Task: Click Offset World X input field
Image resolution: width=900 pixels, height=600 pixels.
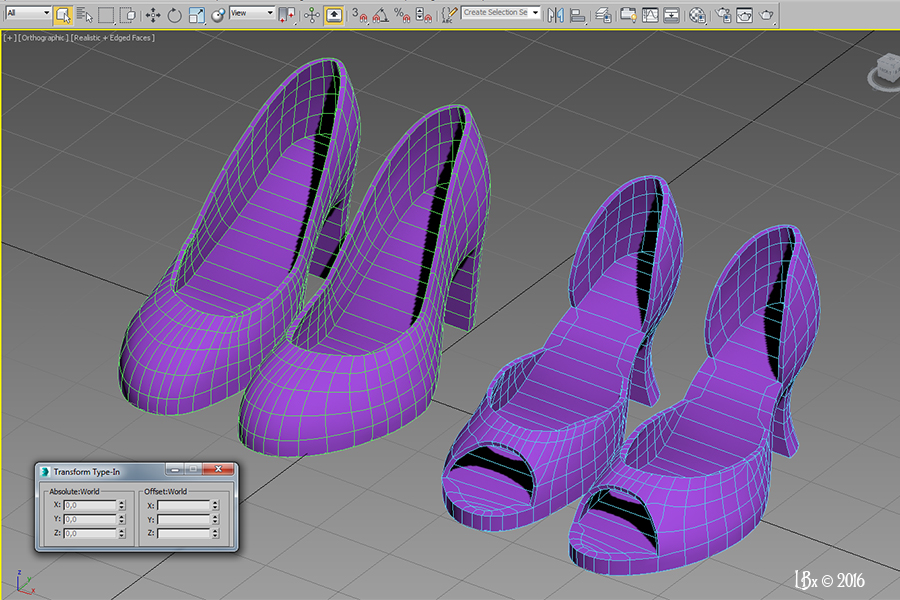Action: (184, 505)
